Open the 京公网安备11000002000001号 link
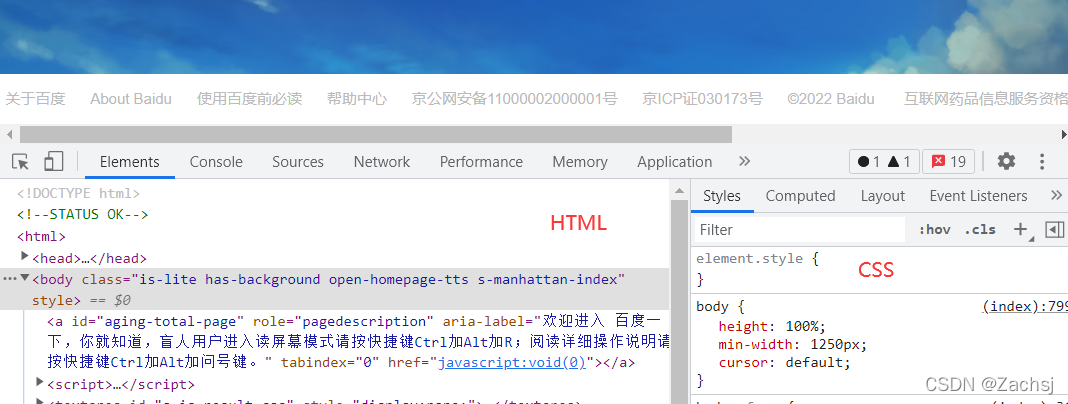The width and height of the screenshot is (1068, 404). [x=514, y=99]
